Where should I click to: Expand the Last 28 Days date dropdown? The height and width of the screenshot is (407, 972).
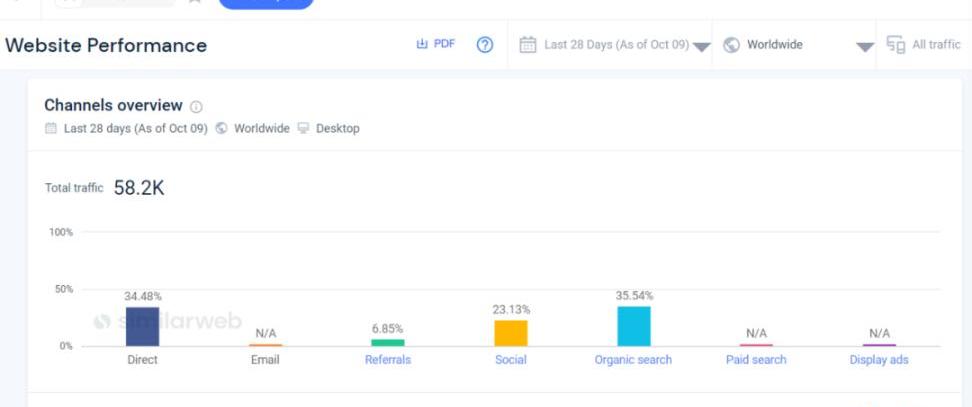(701, 47)
